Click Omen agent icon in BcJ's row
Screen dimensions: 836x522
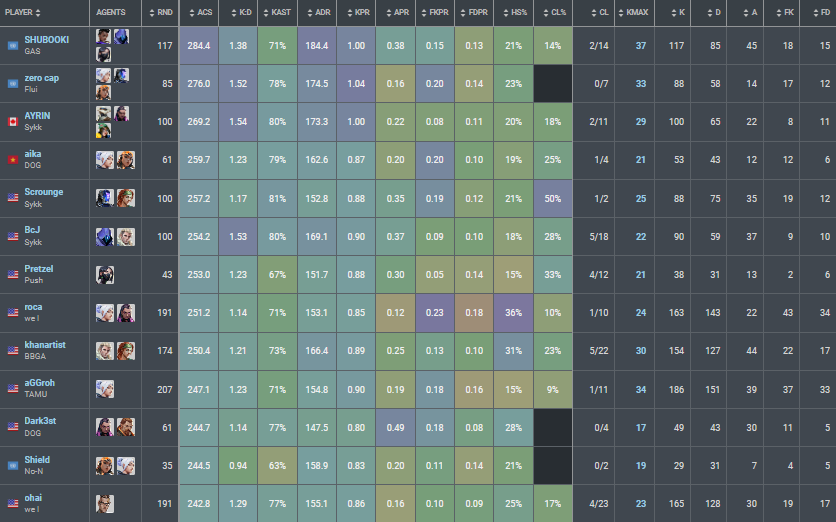(x=104, y=236)
